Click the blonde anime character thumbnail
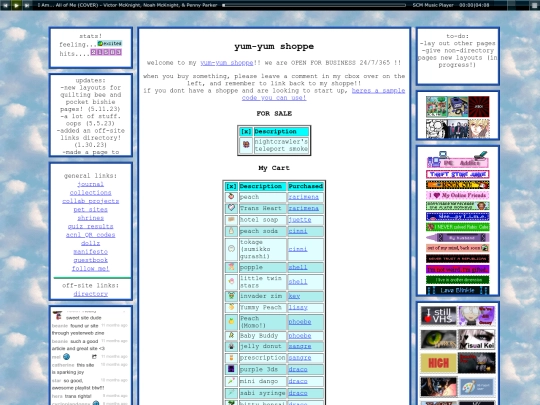The image size is (540, 405). tap(479, 128)
